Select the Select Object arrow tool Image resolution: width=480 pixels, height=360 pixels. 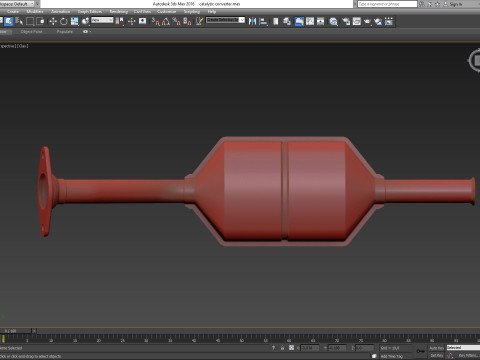[x=9, y=22]
